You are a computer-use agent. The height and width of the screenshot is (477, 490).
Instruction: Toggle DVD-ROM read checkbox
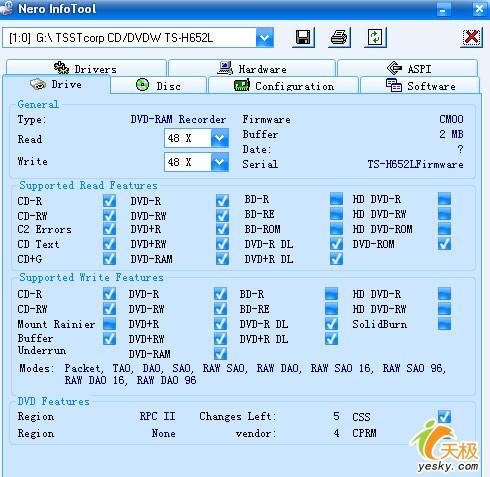coord(444,244)
